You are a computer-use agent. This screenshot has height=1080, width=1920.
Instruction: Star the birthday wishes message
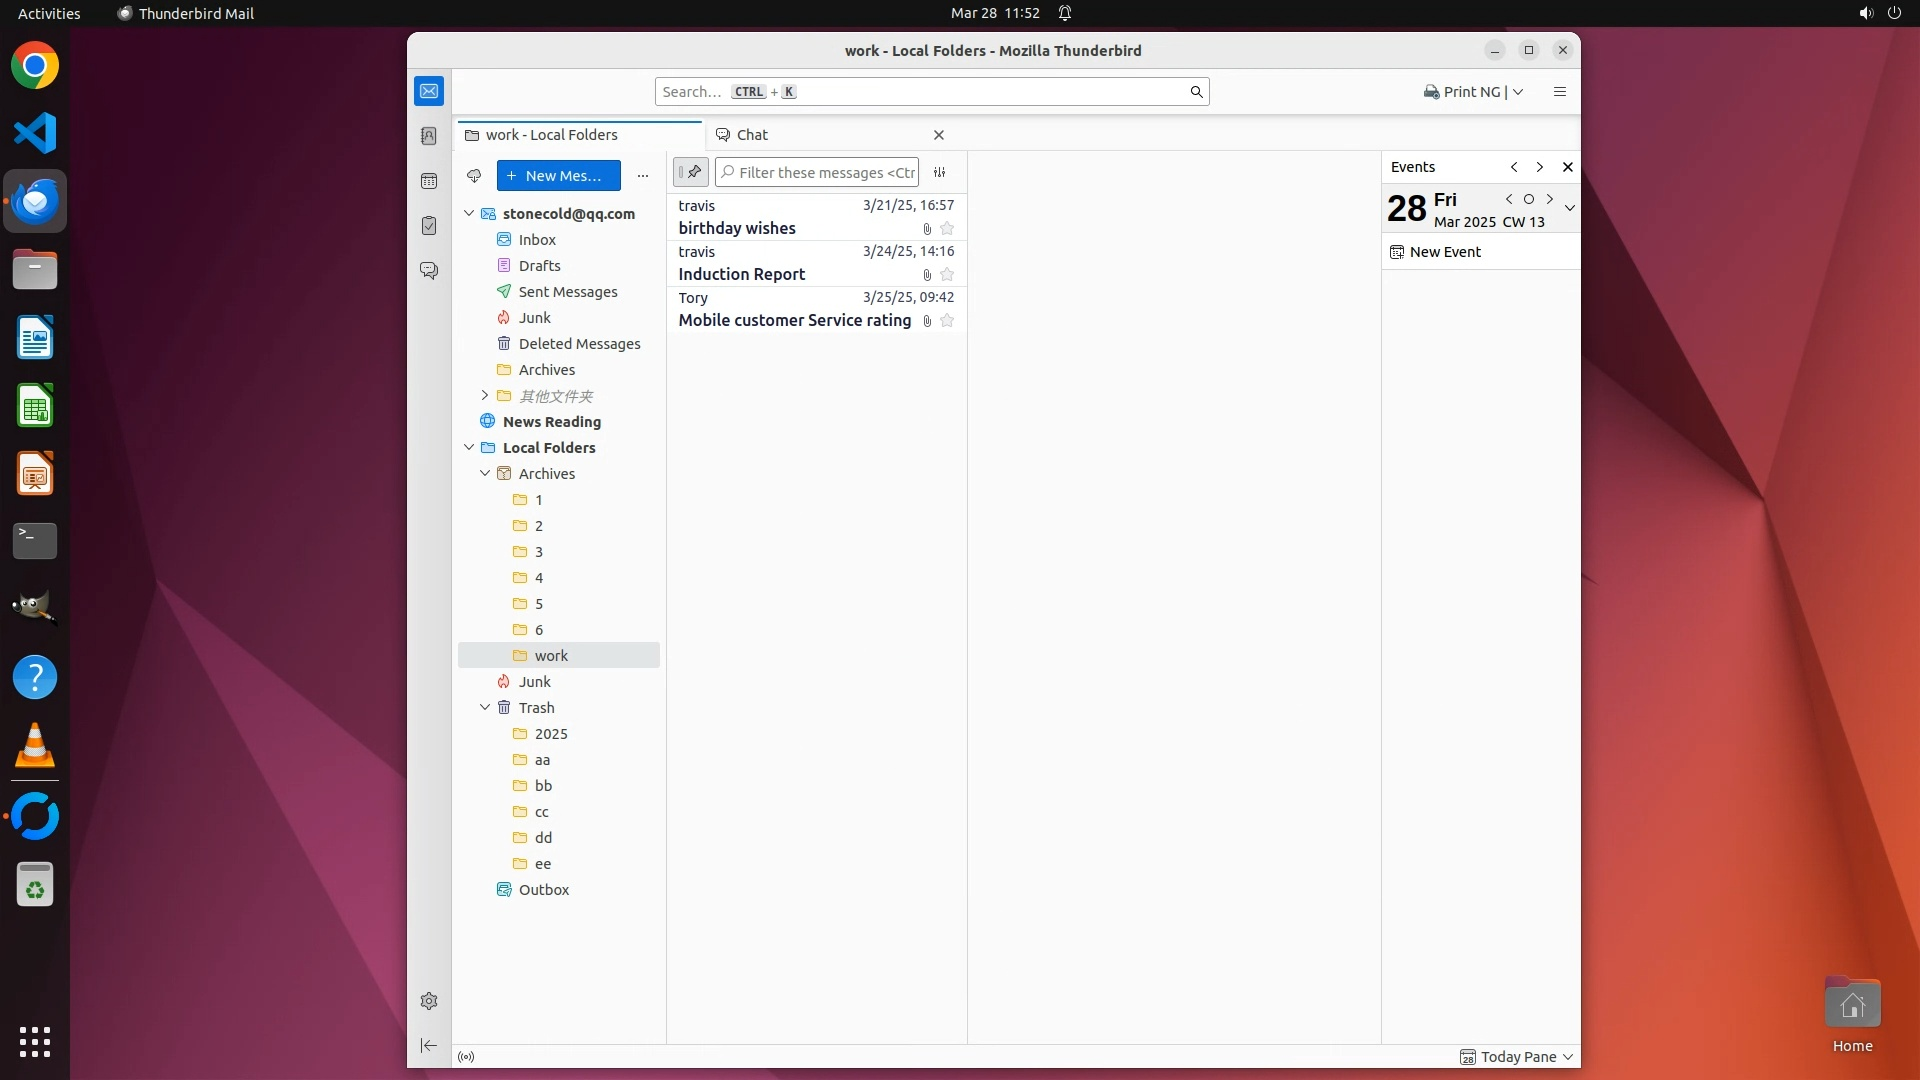(947, 229)
